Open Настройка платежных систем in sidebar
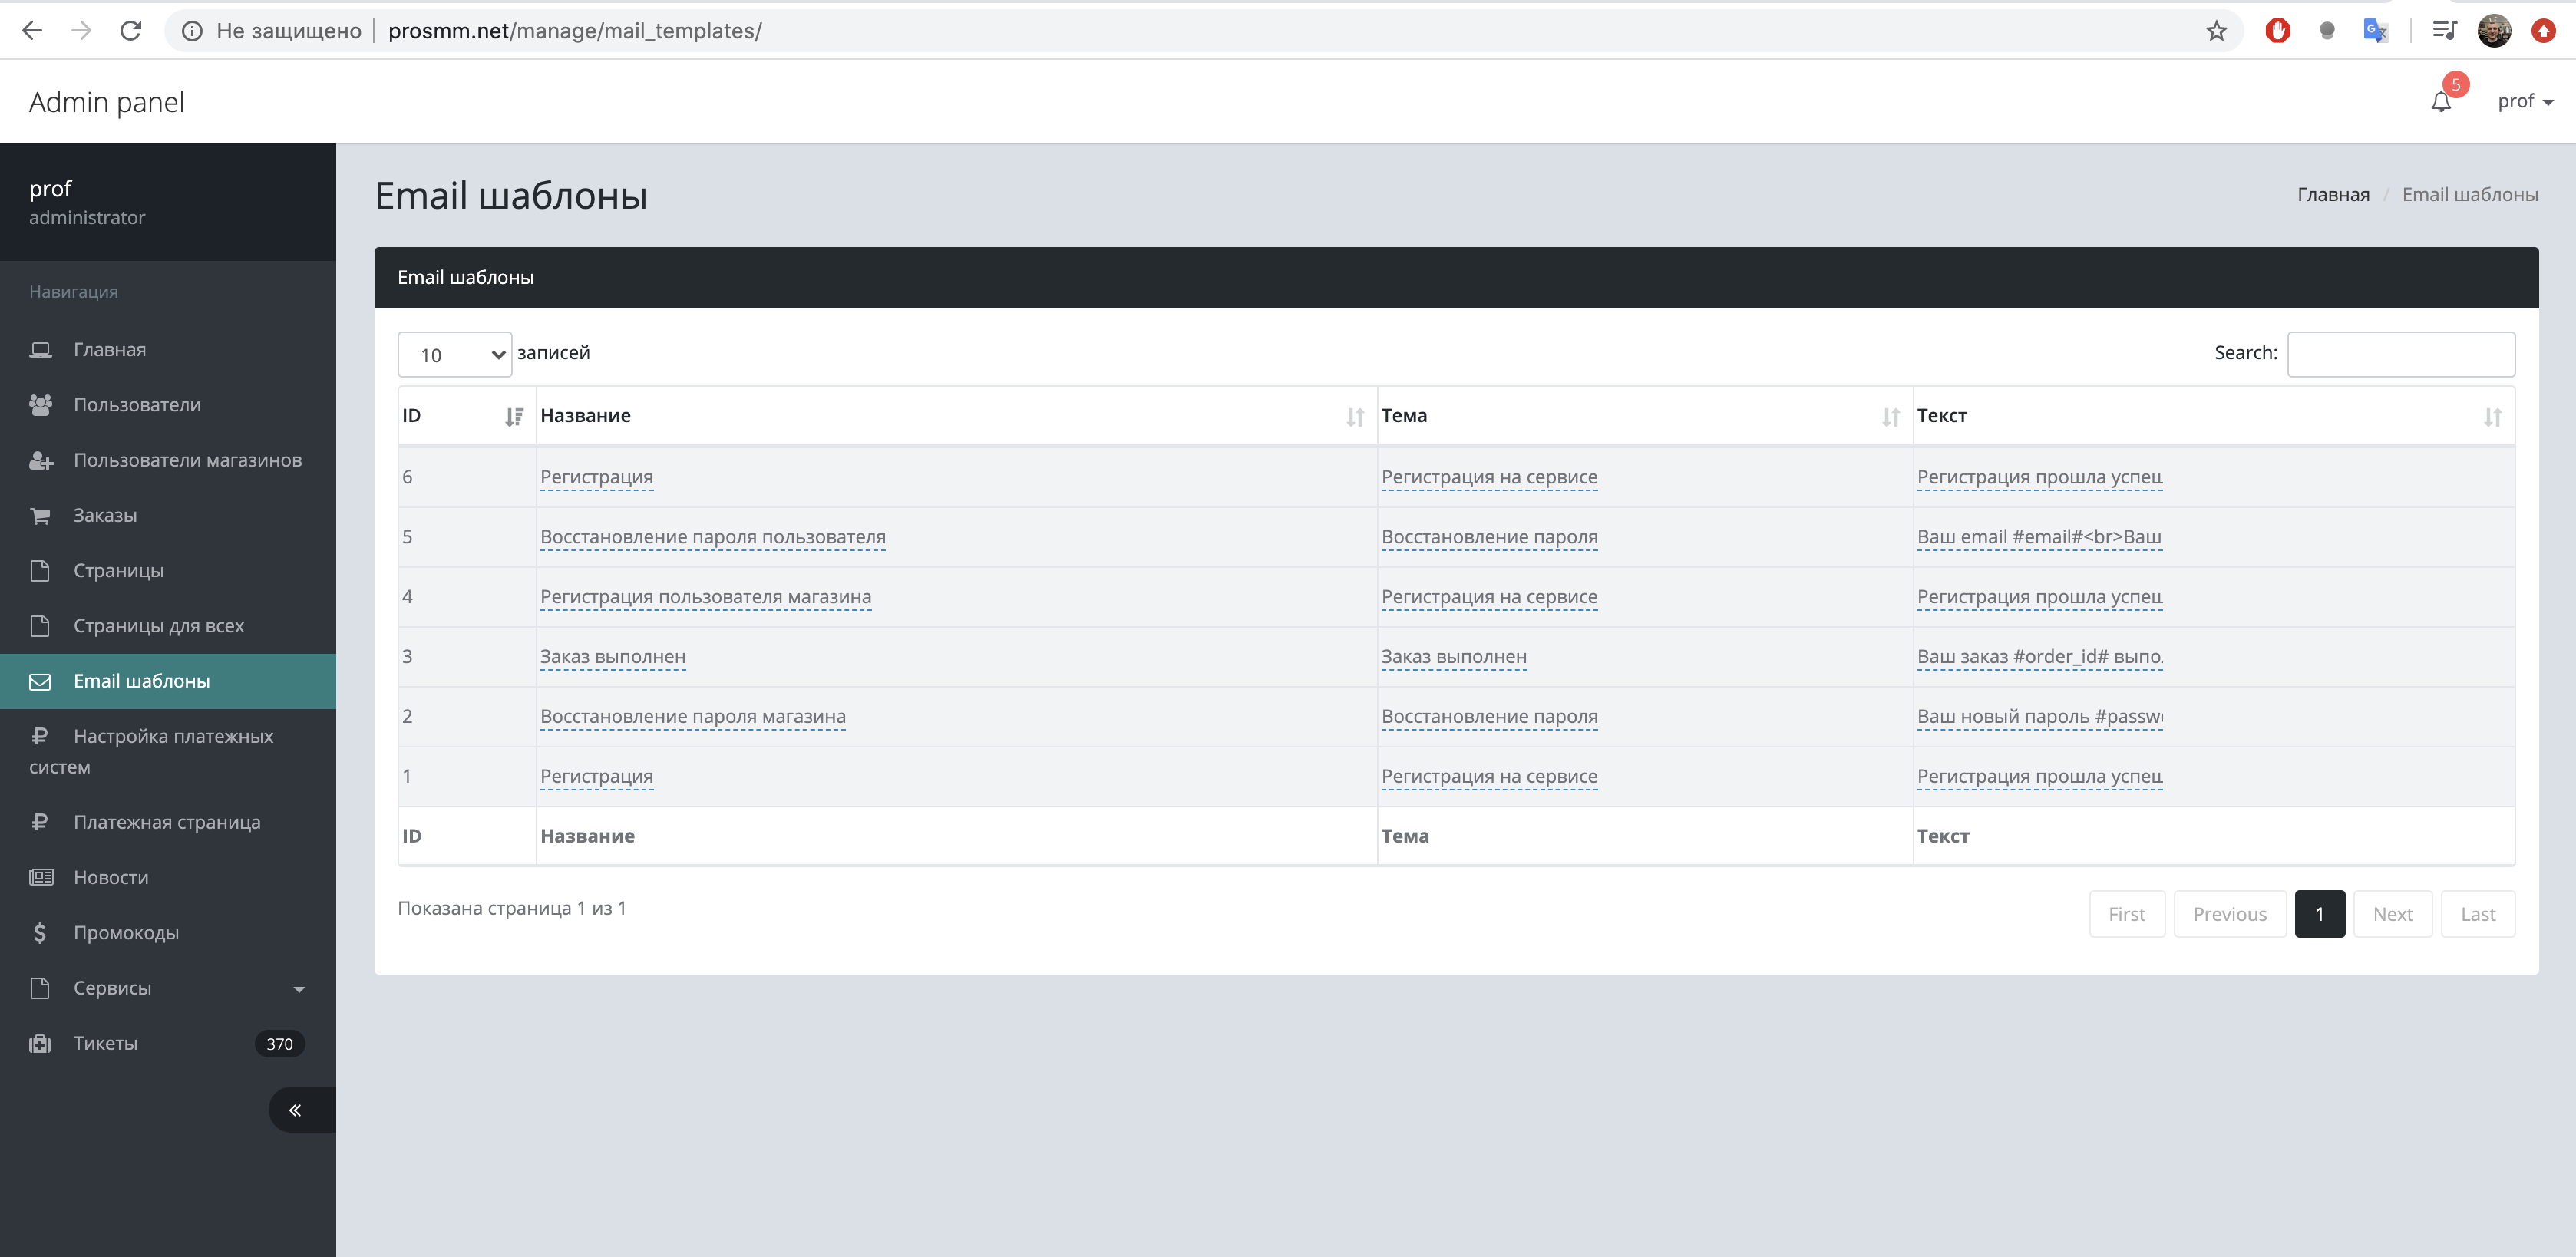Screen dimensions: 2576x1257 point(168,751)
